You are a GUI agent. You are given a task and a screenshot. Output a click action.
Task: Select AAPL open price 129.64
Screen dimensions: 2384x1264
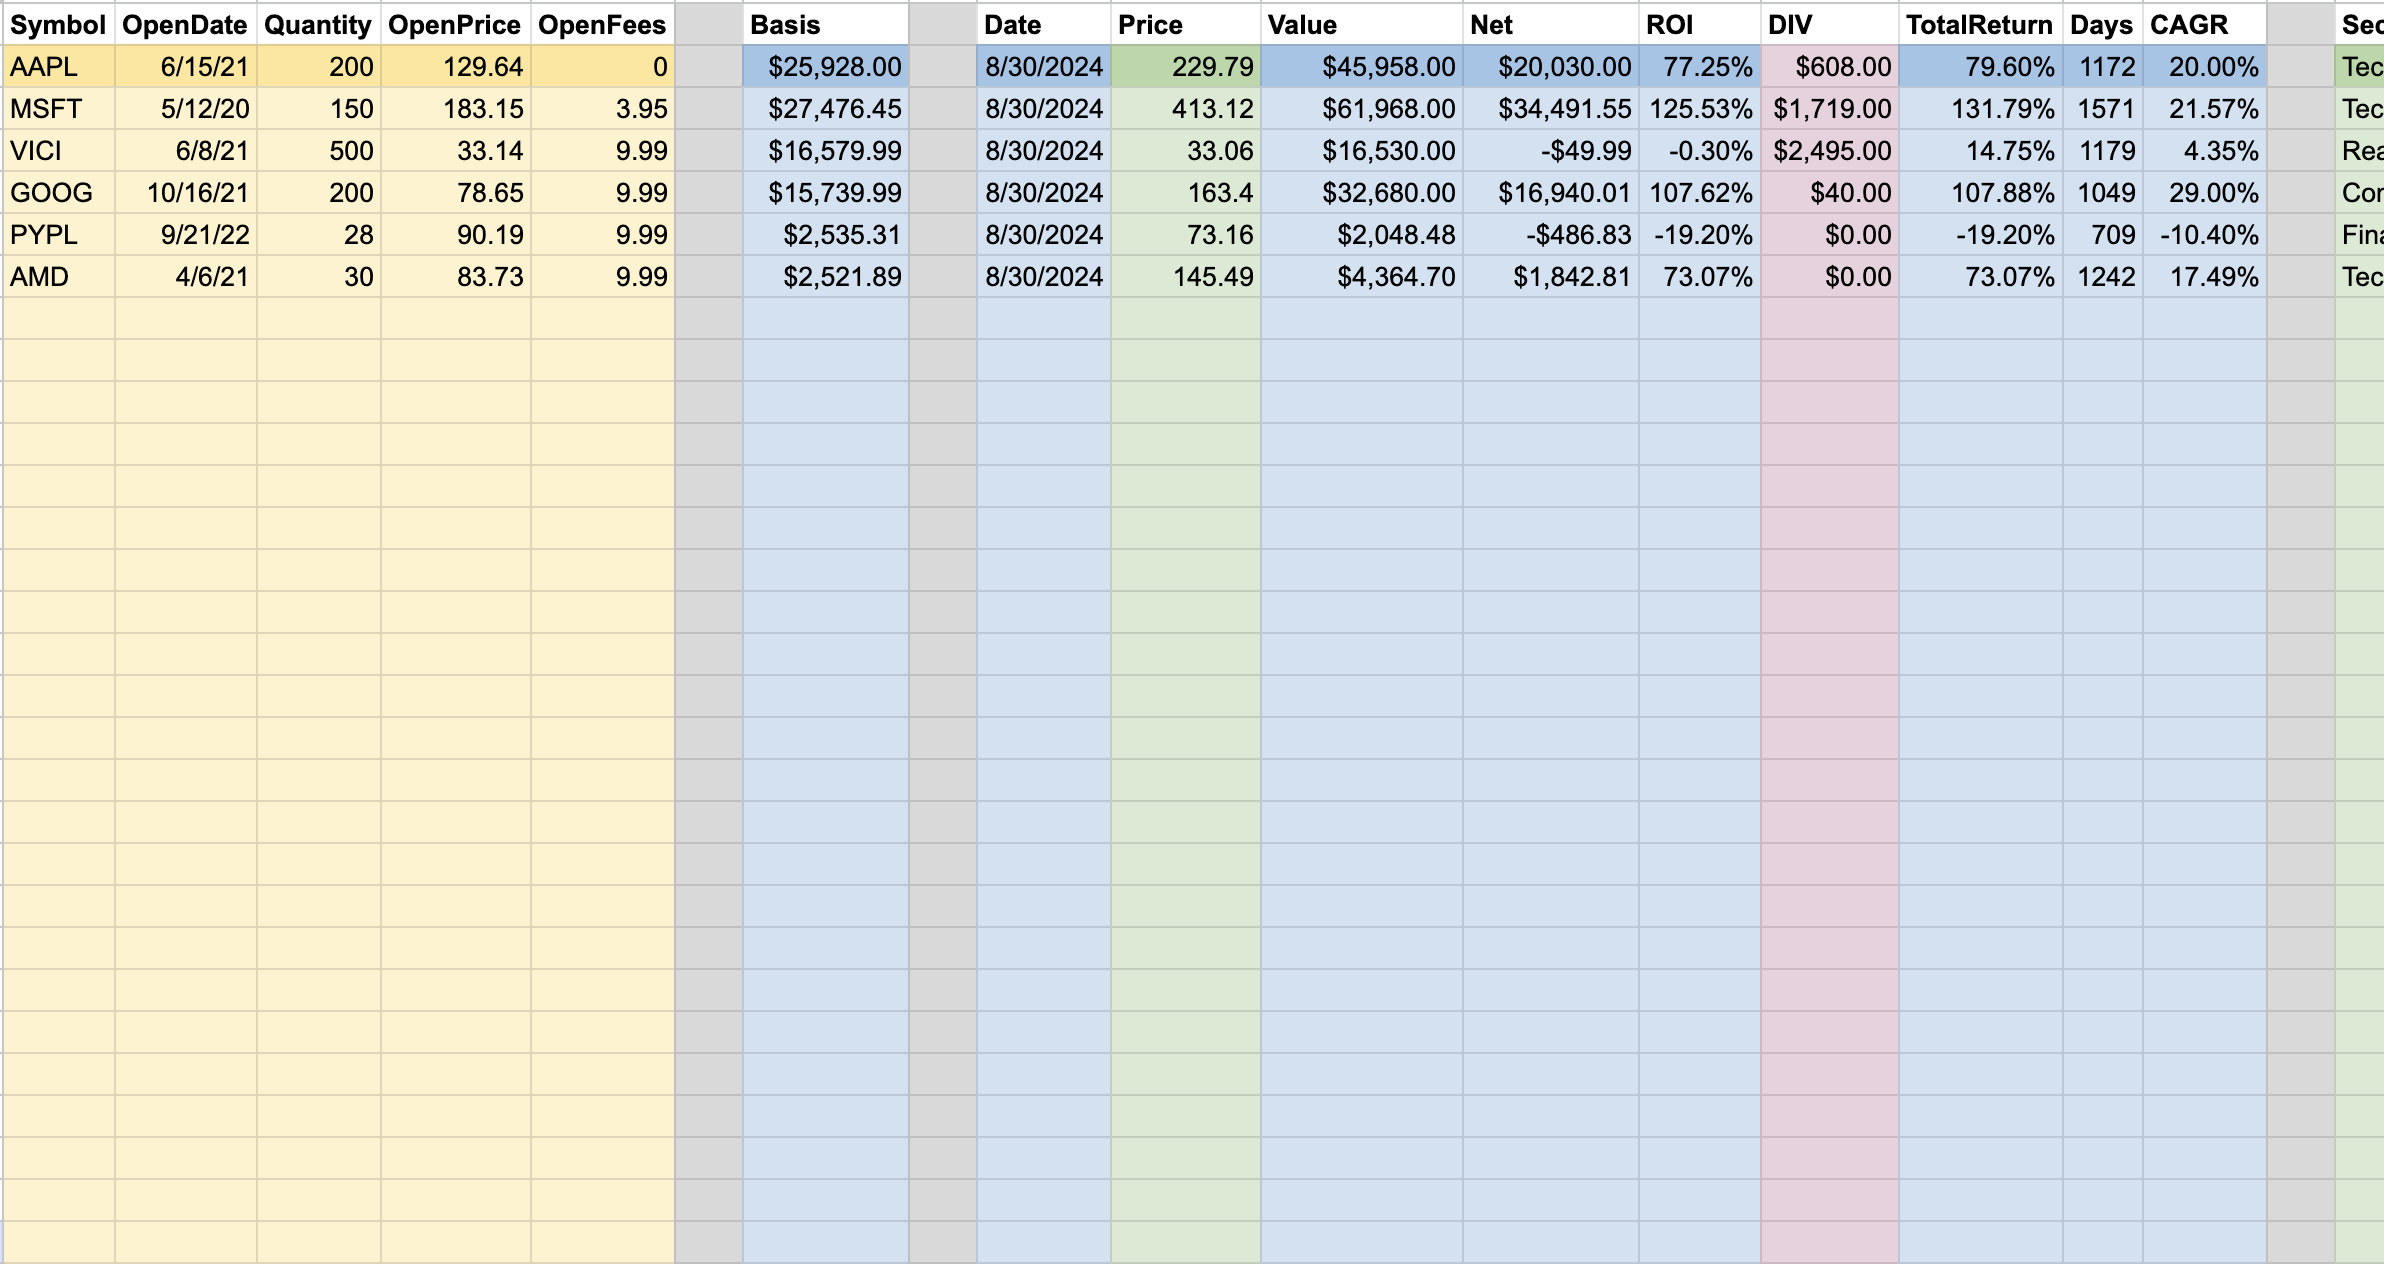(x=456, y=67)
